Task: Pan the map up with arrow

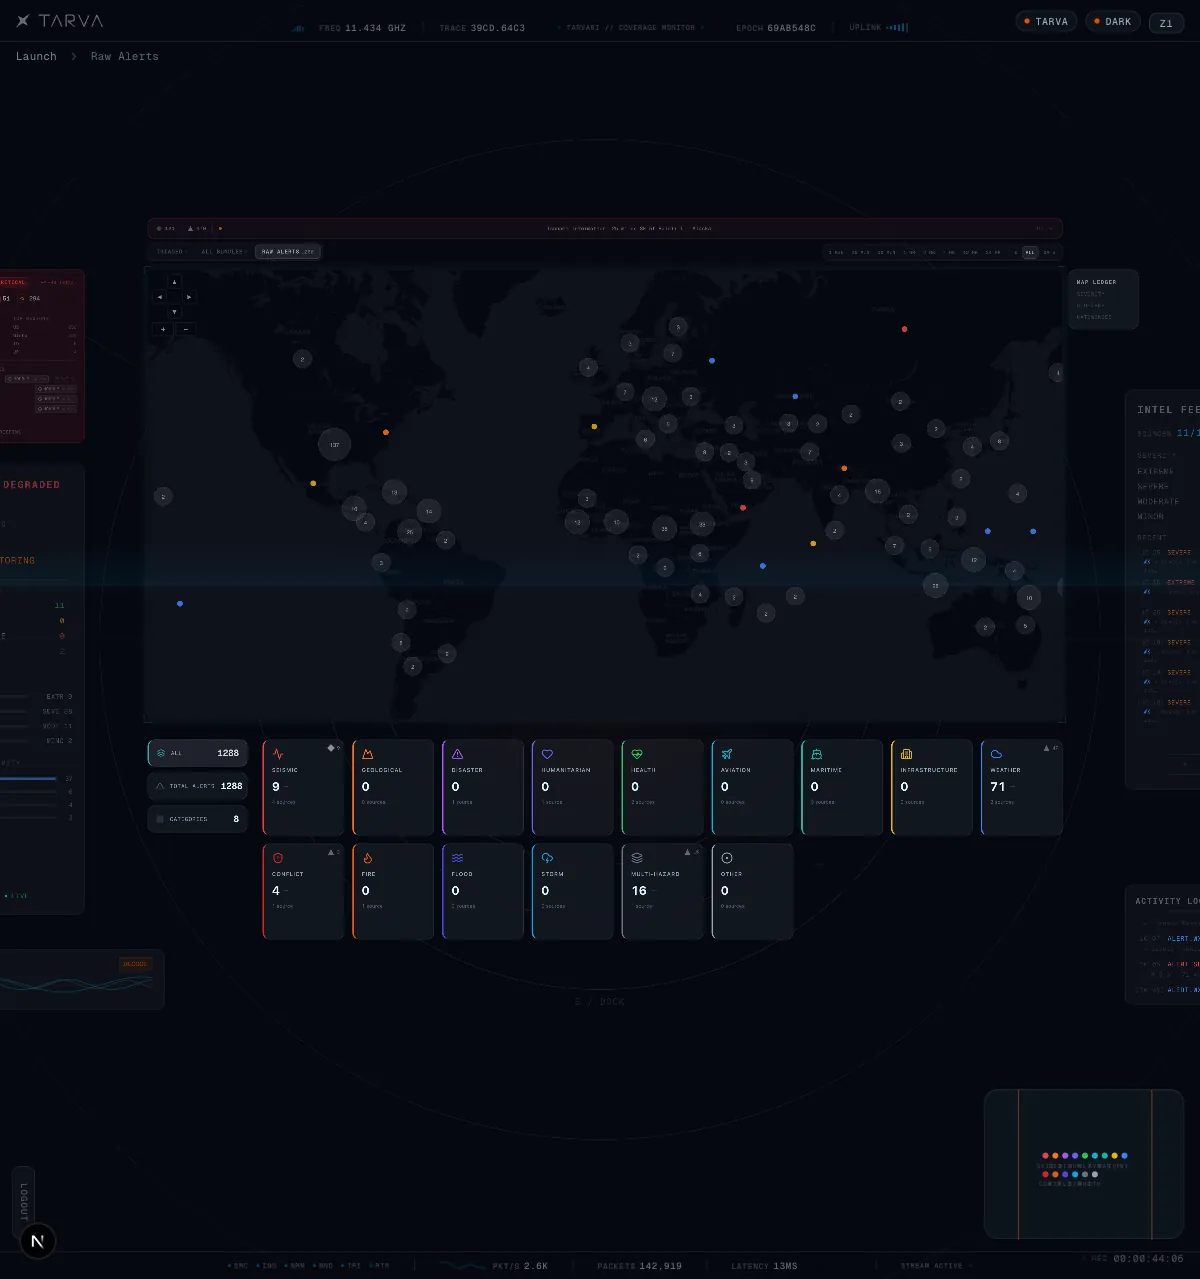Action: (x=174, y=282)
